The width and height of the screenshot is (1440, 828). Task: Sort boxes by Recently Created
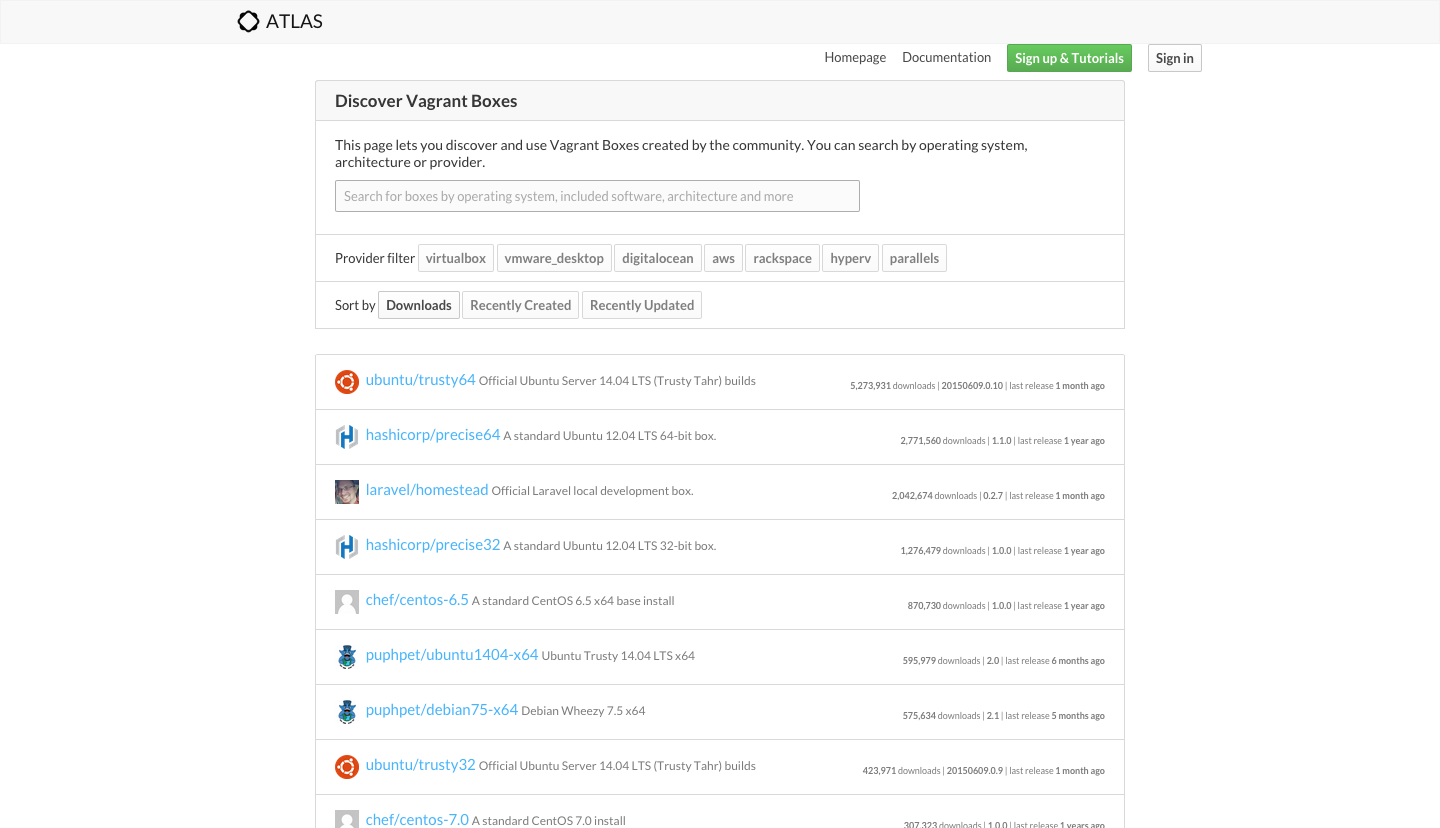click(521, 305)
